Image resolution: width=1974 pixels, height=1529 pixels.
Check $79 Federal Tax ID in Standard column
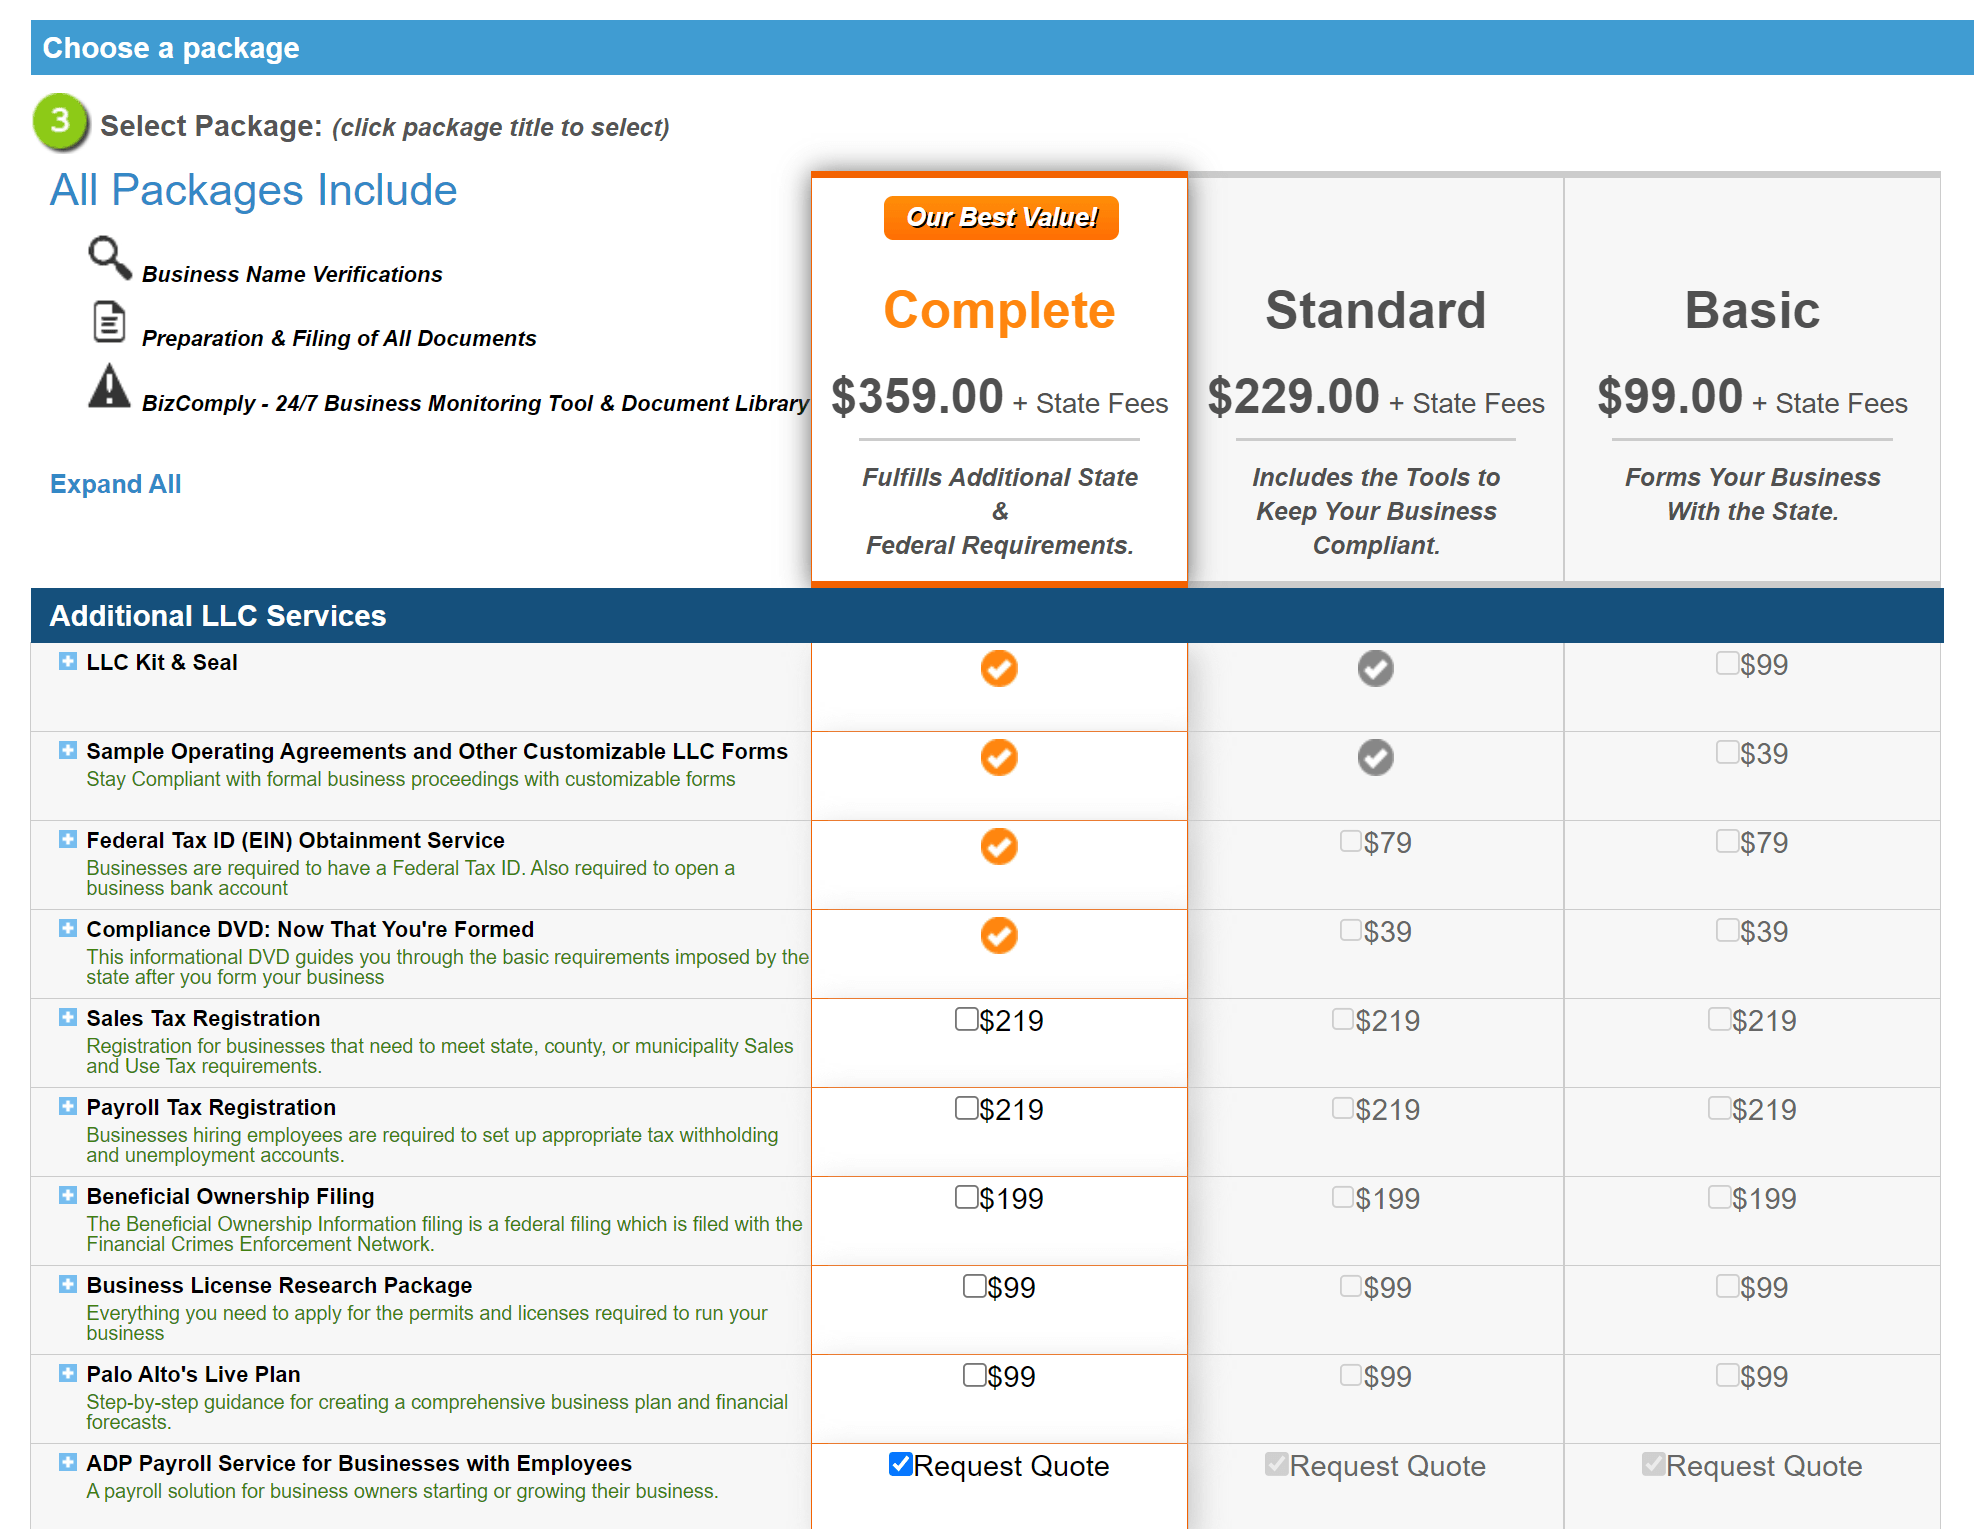(1351, 841)
